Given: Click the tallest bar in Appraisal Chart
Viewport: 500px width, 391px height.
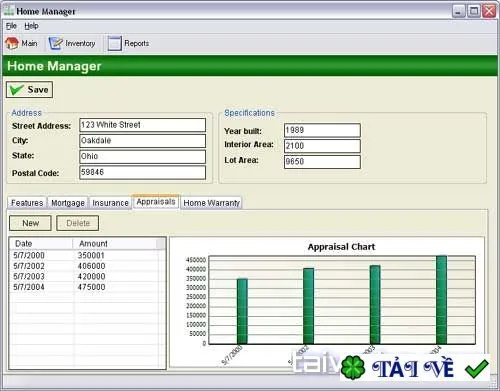Looking at the screenshot, I should (x=442, y=300).
